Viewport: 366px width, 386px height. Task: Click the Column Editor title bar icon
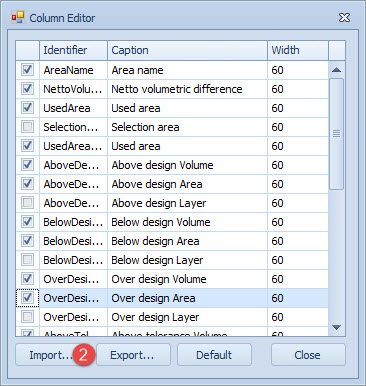point(18,17)
